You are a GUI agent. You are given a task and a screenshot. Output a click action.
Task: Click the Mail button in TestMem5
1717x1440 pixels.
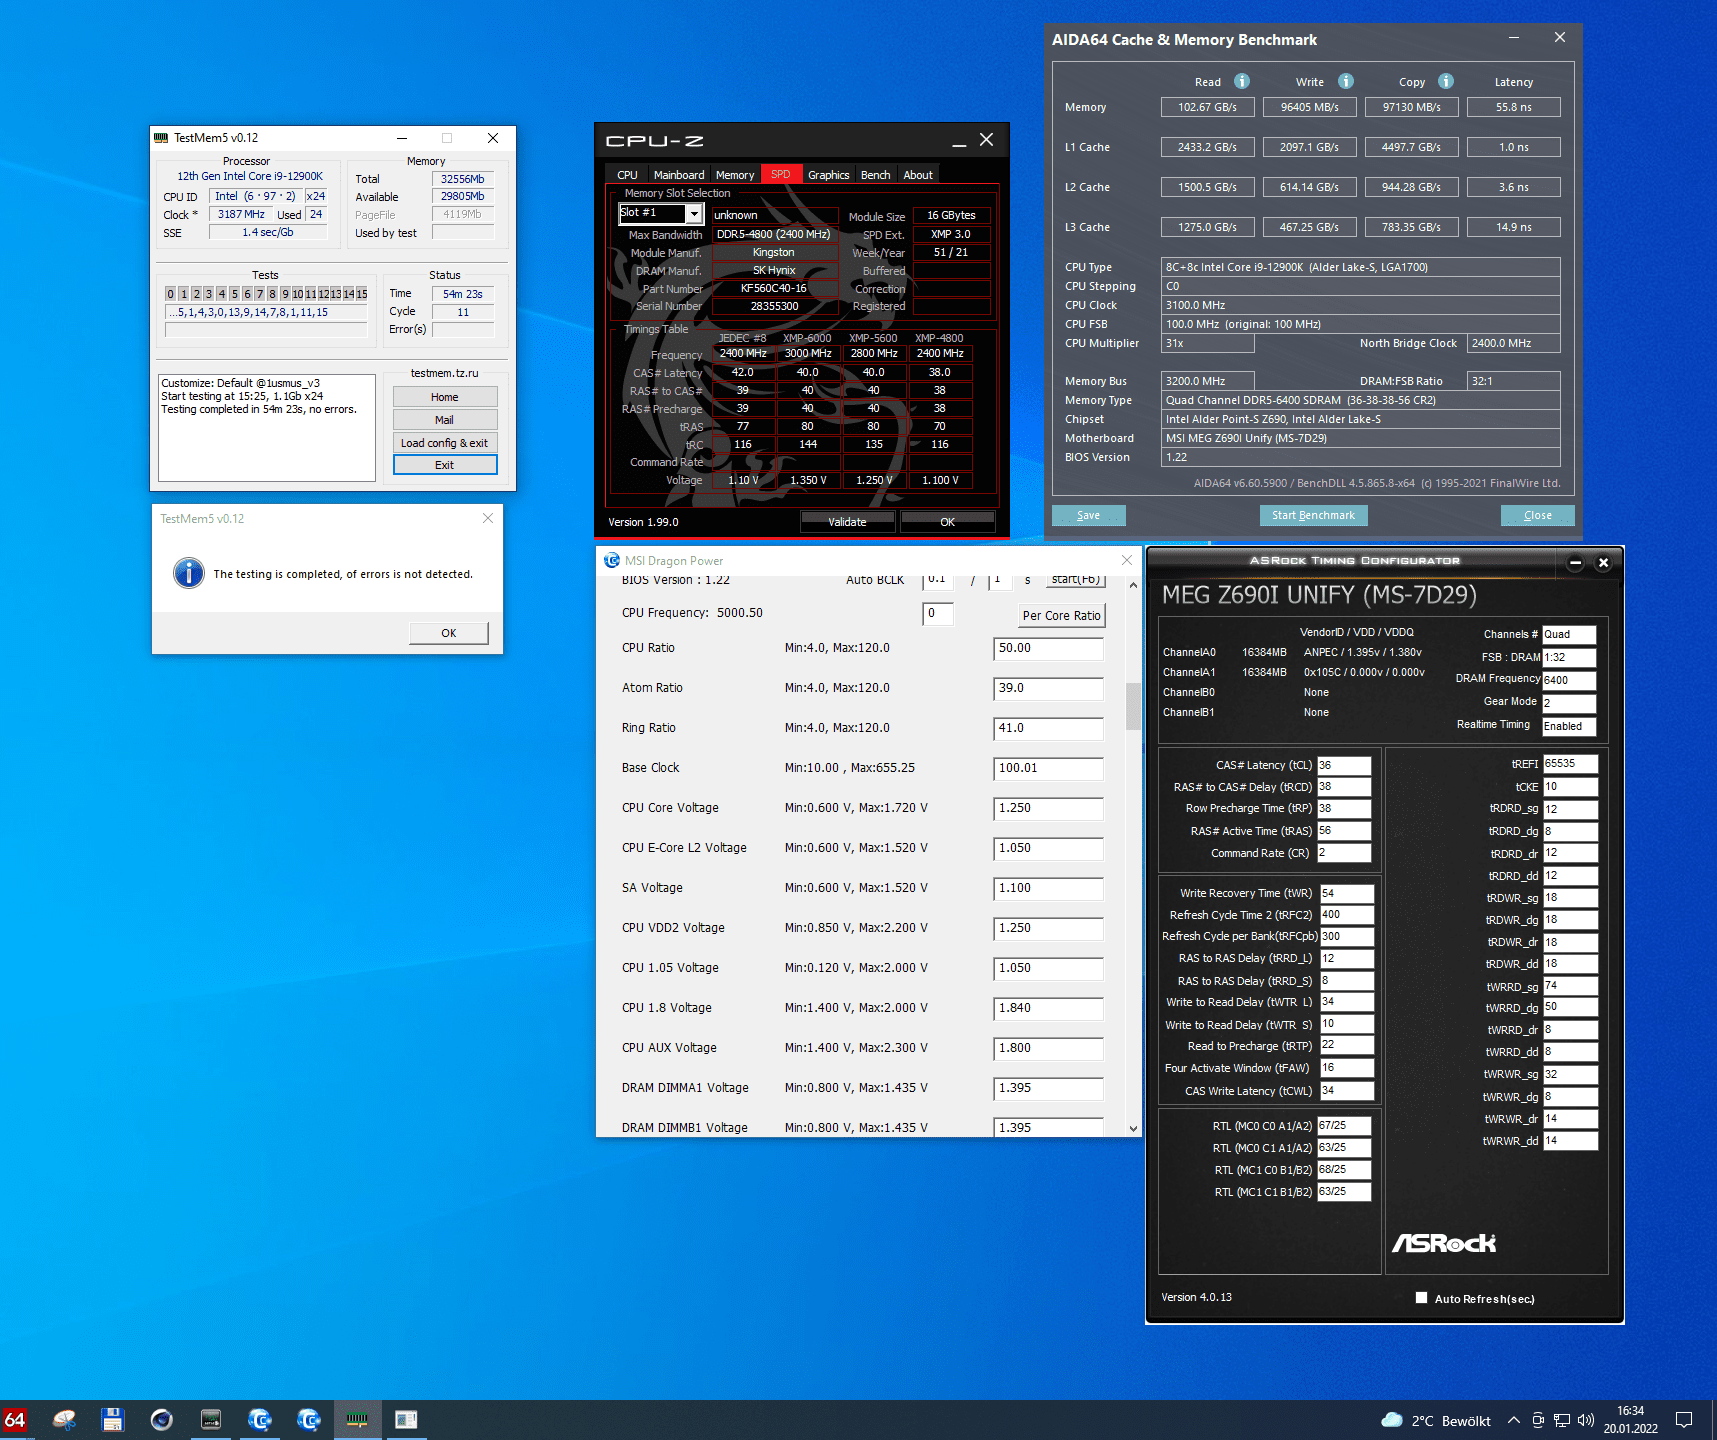click(x=445, y=420)
